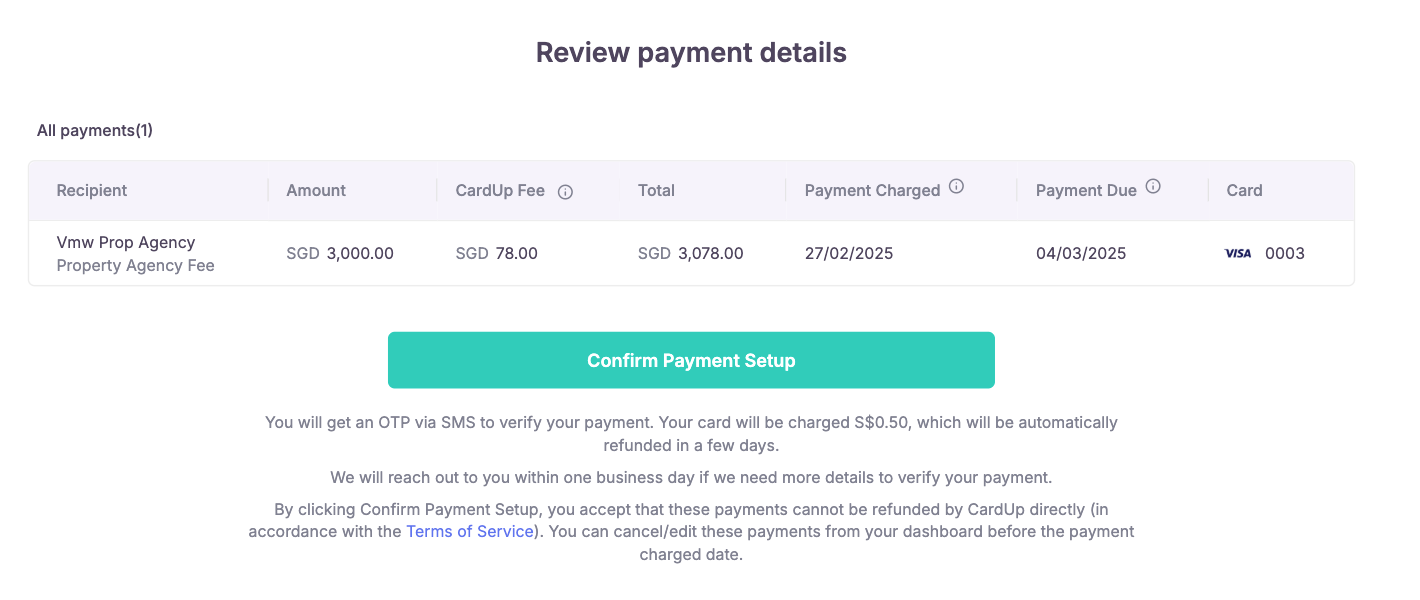
Task: Click the SGD 78.00 fee value
Action: point(497,254)
